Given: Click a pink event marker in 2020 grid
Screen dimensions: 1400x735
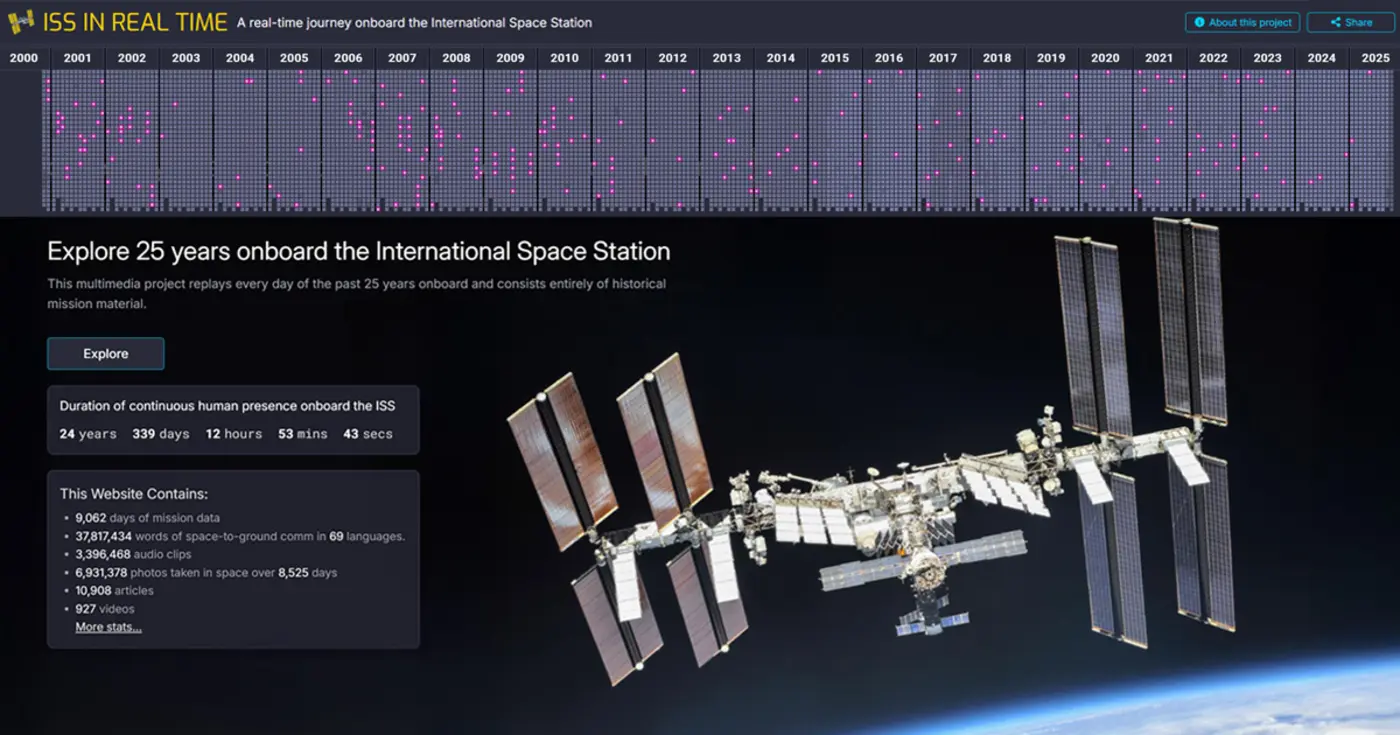Looking at the screenshot, I should [1108, 140].
